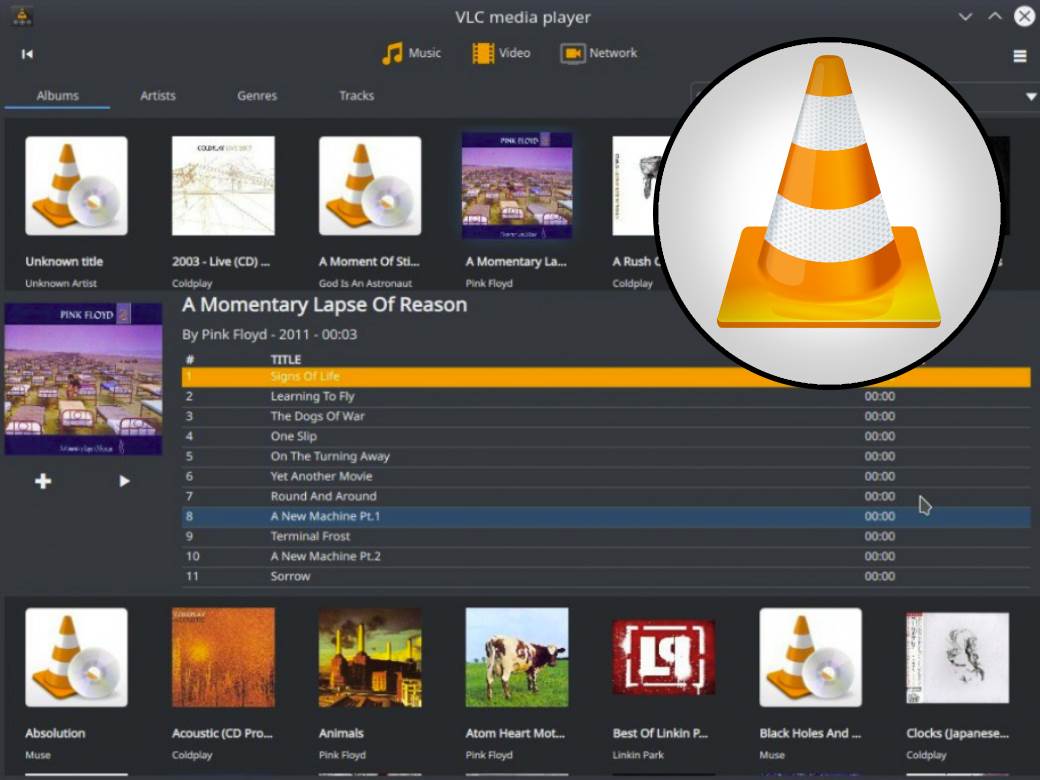This screenshot has width=1040, height=780.
Task: Open the Network section
Action: tap(598, 53)
